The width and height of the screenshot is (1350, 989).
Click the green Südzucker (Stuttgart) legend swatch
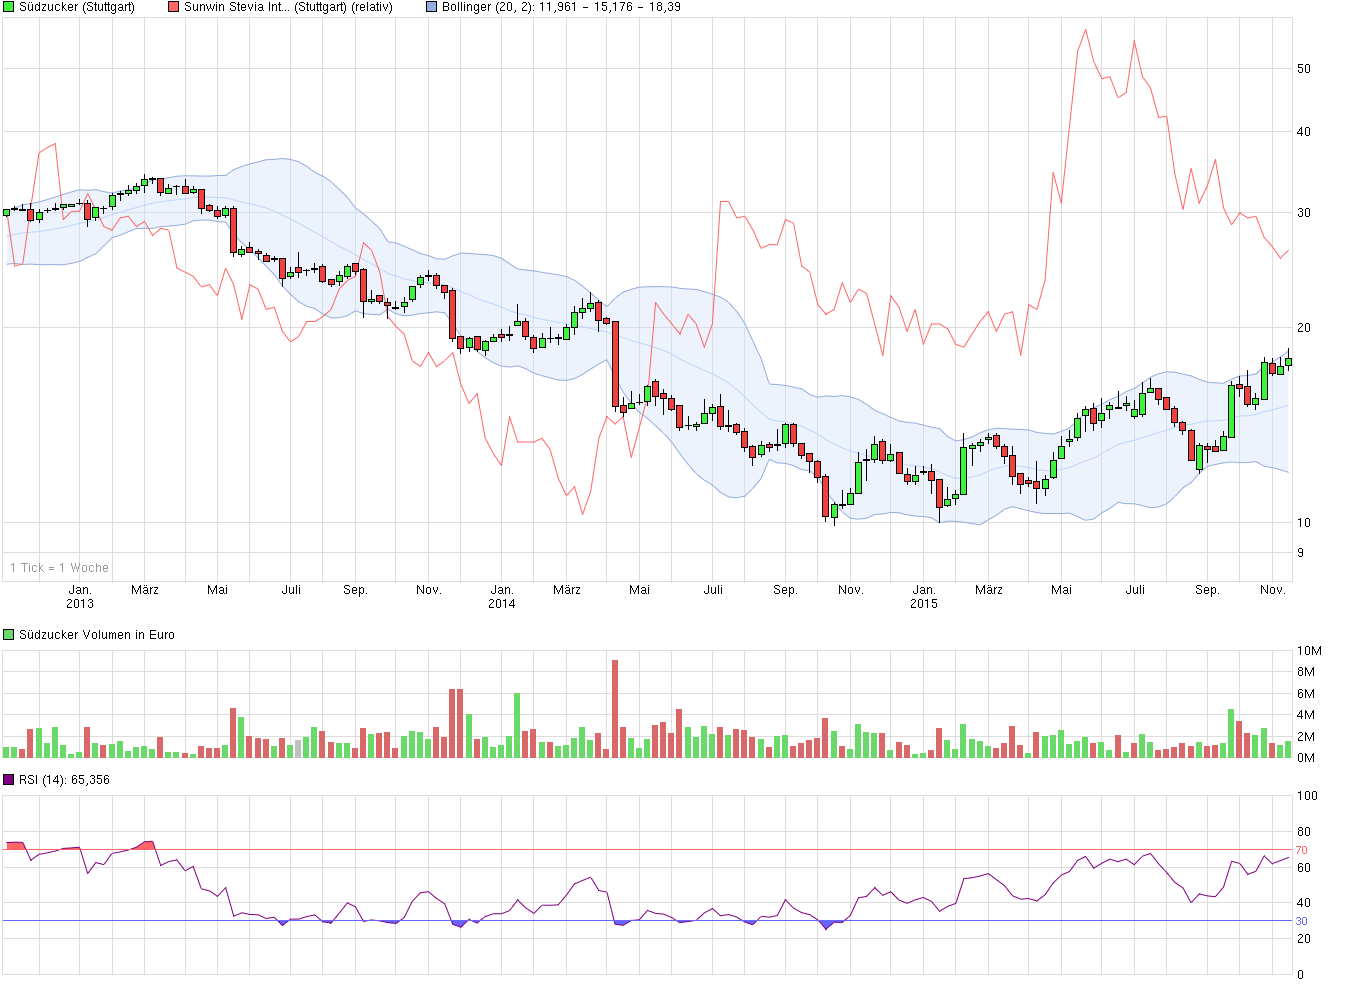pyautogui.click(x=9, y=7)
